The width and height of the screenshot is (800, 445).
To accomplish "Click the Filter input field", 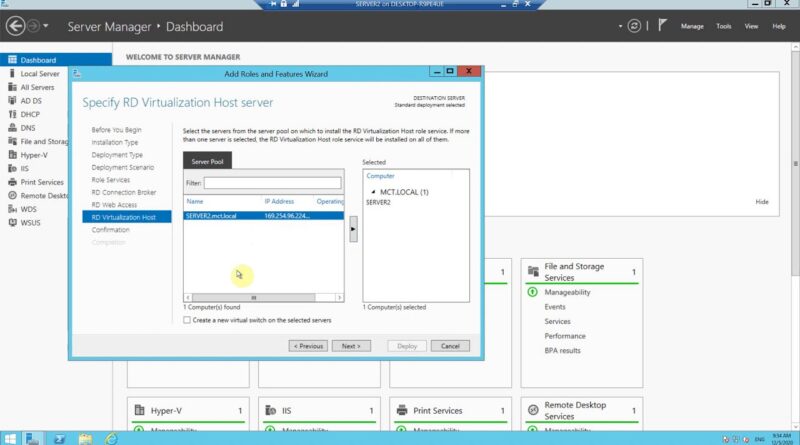I will [272, 183].
